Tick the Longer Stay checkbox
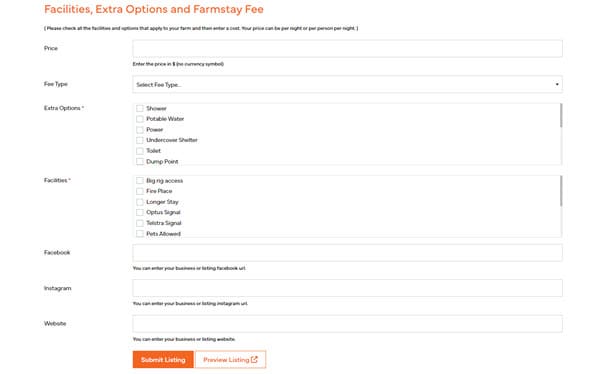The image size is (600, 374). (140, 202)
